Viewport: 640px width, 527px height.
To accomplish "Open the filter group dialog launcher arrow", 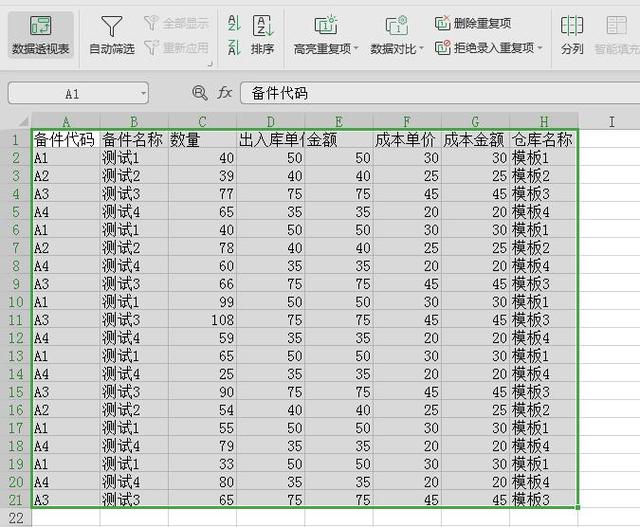I will tap(211, 64).
